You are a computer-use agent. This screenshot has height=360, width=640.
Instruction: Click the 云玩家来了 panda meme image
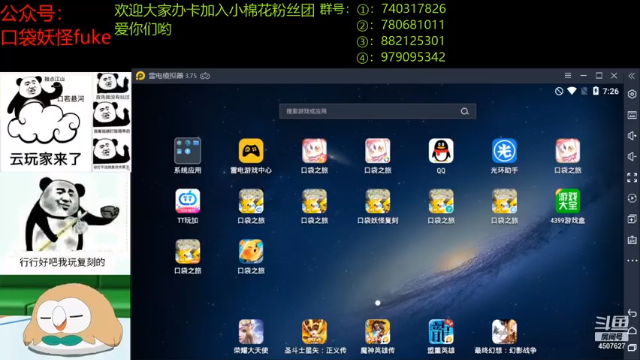tap(46, 122)
